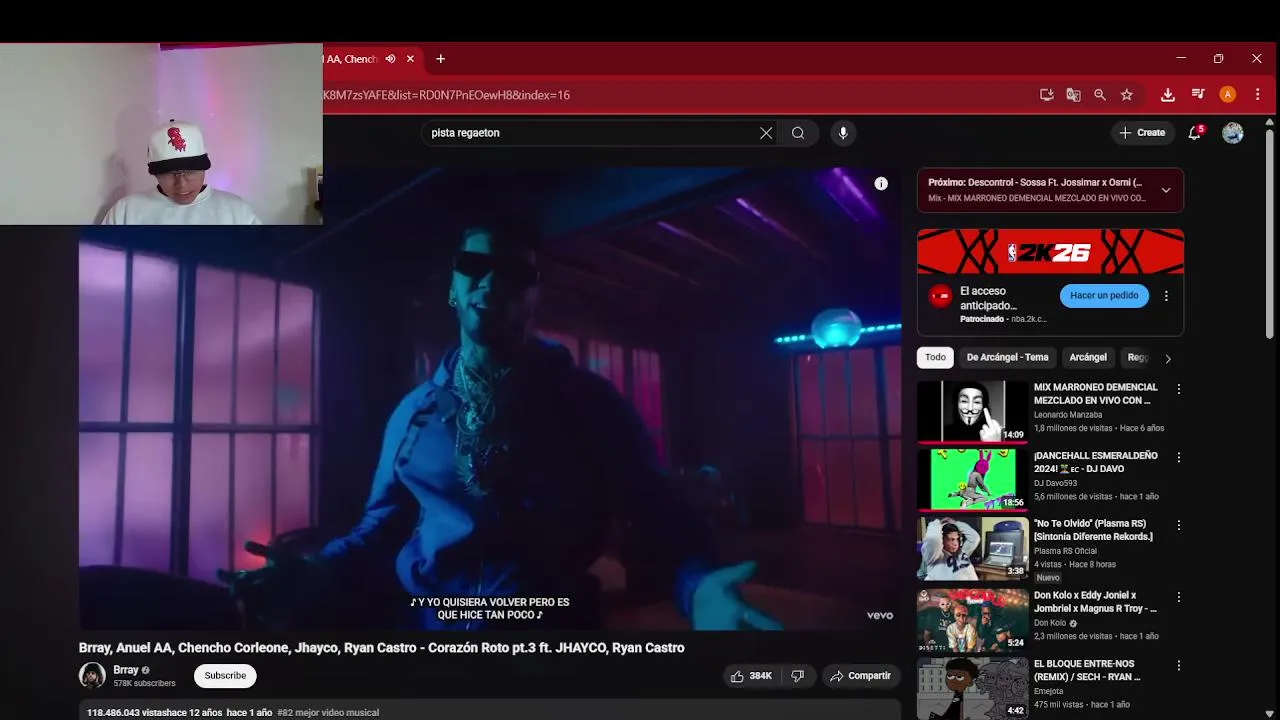Open menu for Don Kolo video

click(x=1179, y=597)
